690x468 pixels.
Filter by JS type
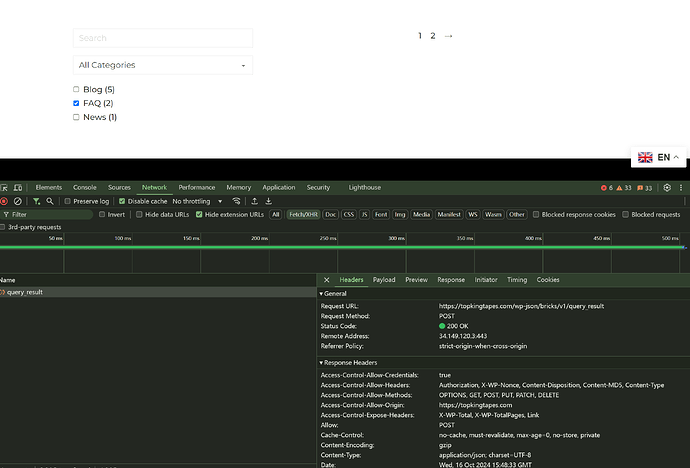pos(364,215)
